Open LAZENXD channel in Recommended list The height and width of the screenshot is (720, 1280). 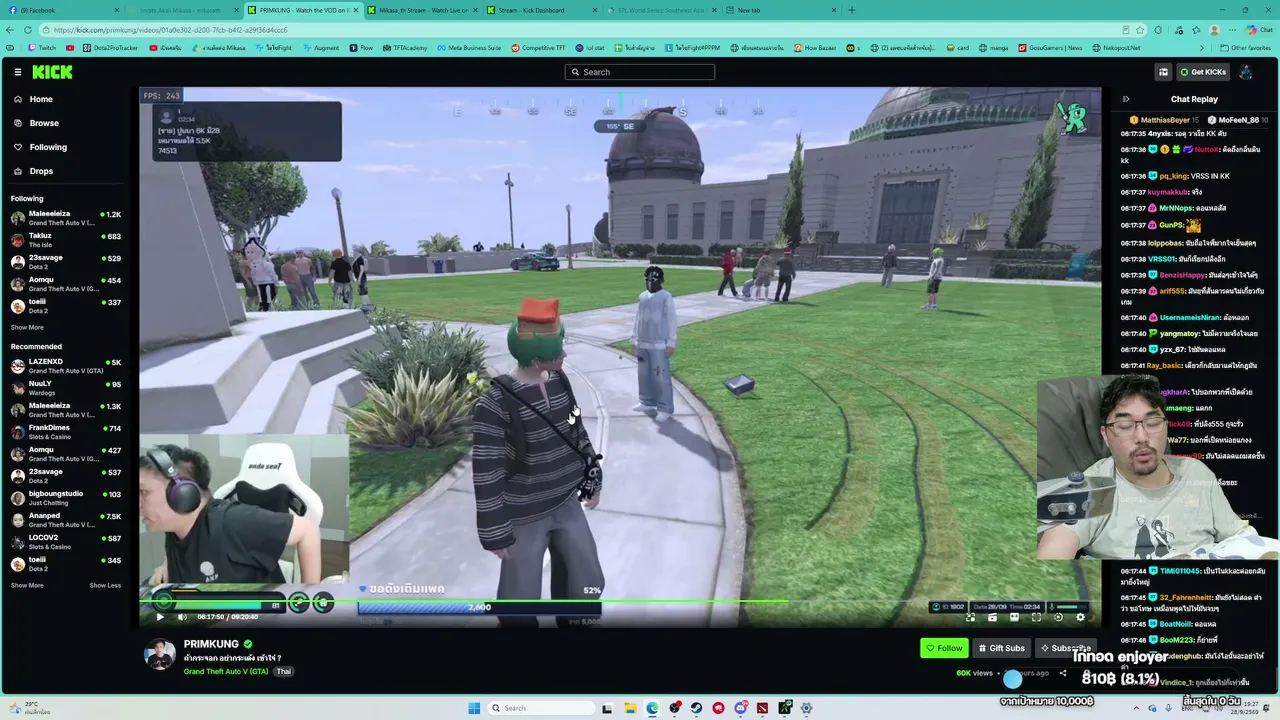coord(65,366)
